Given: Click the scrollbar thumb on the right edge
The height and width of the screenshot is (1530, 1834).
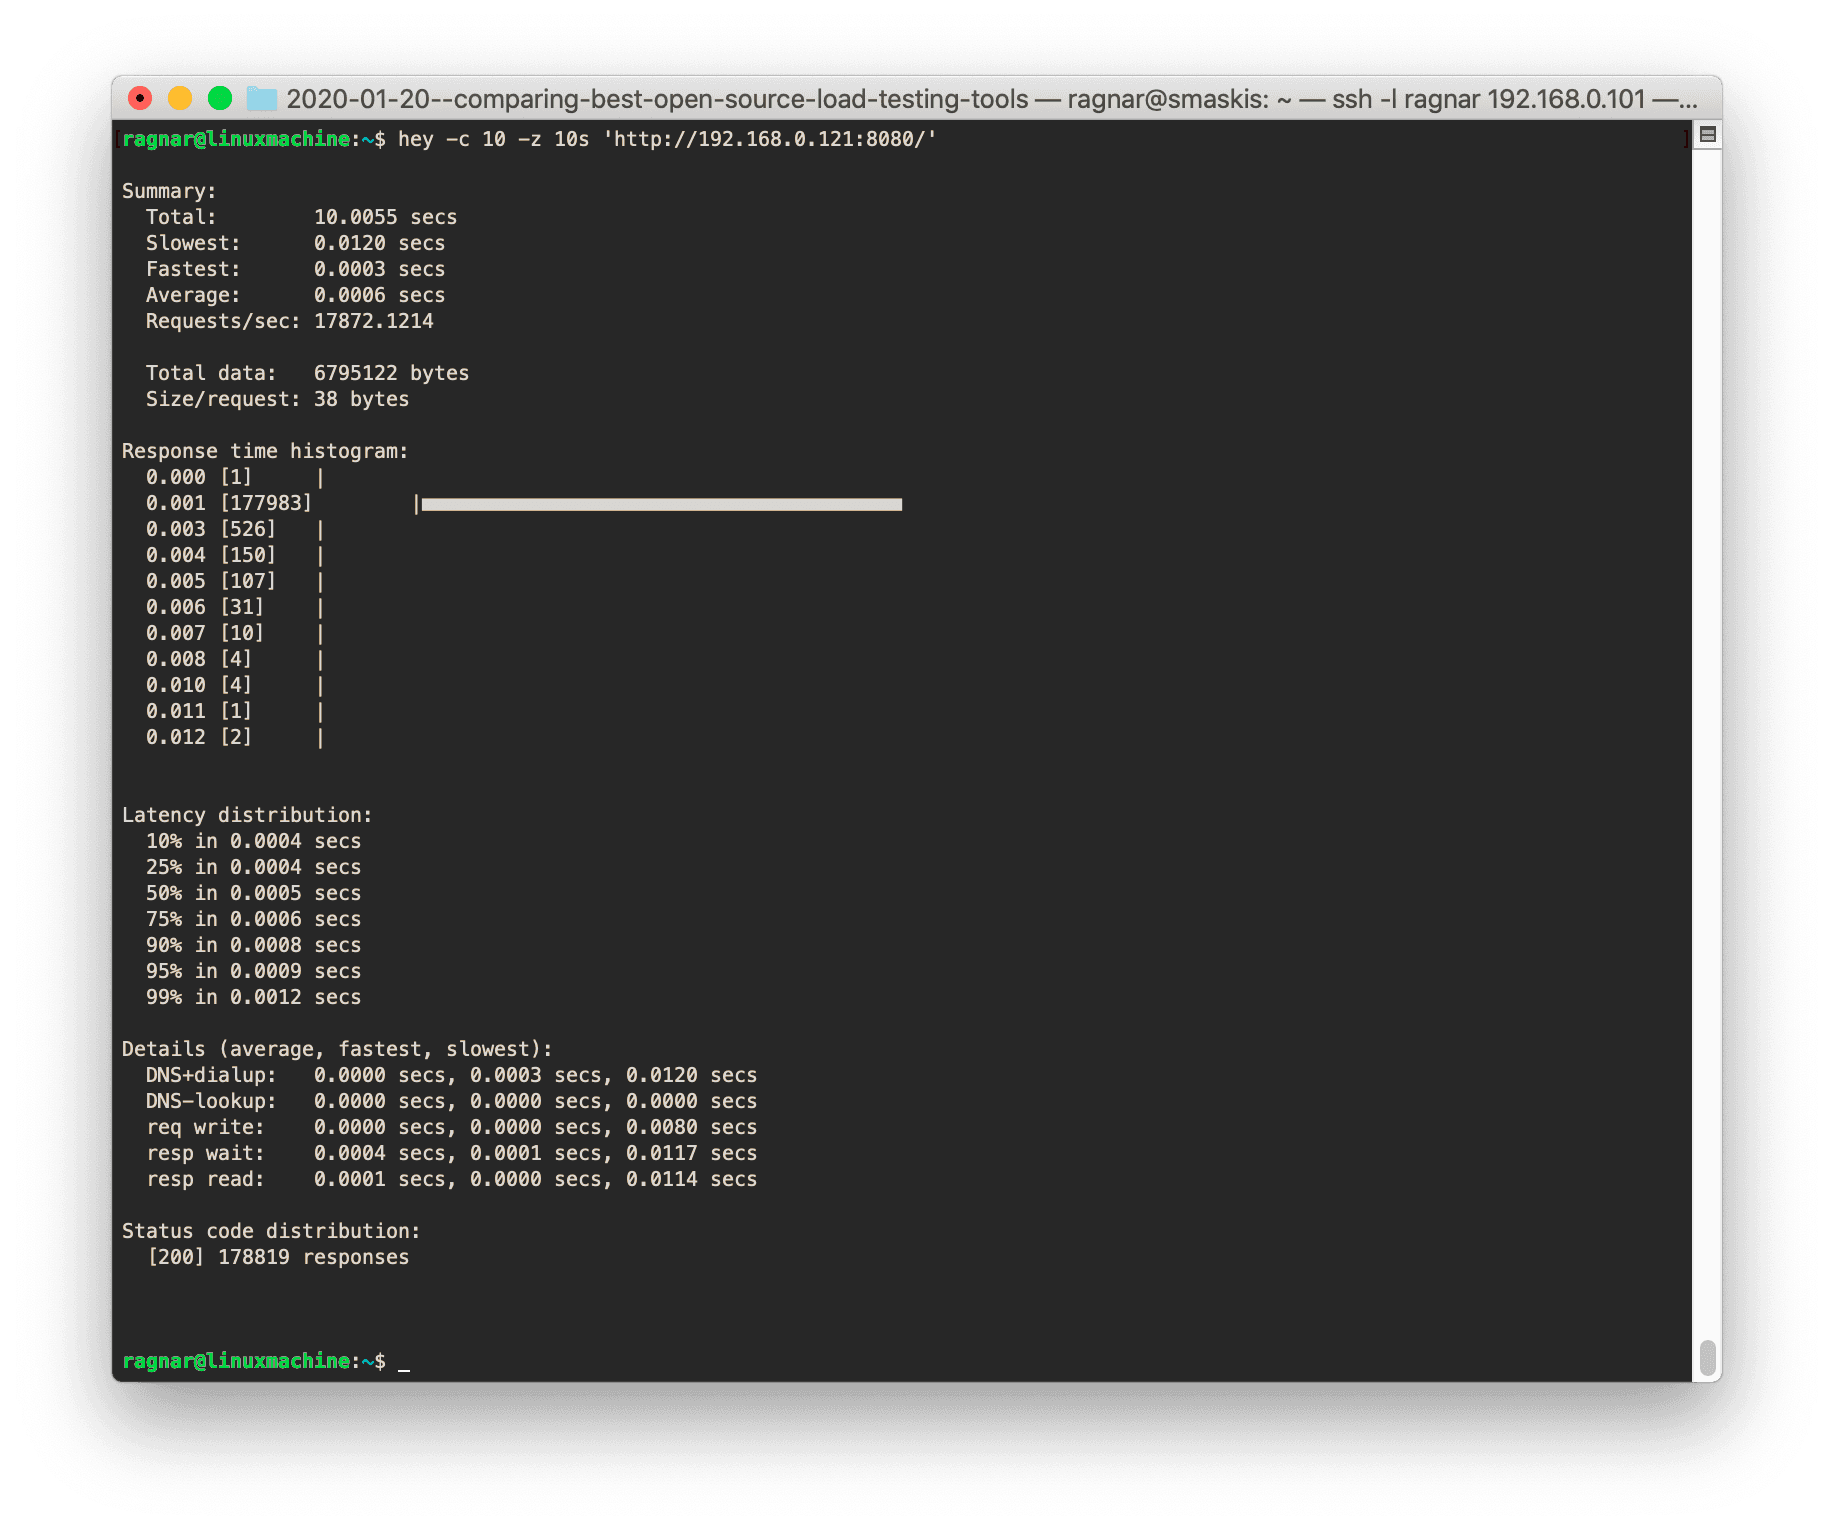Looking at the screenshot, I should (1707, 1359).
